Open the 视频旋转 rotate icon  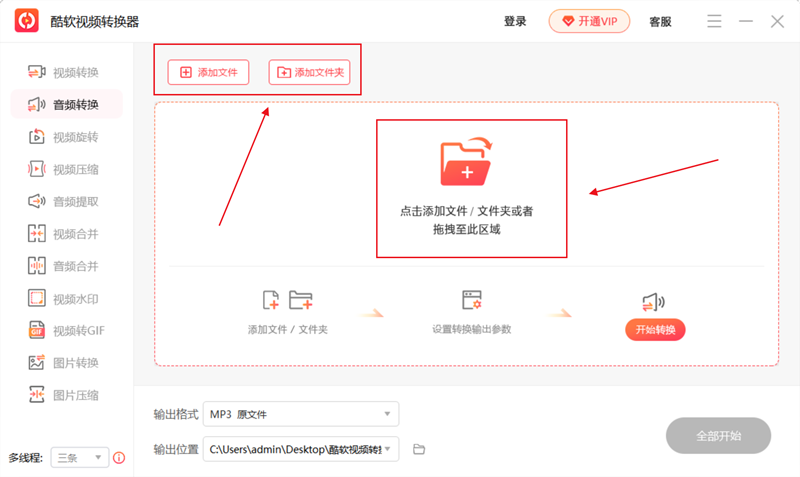coord(36,137)
